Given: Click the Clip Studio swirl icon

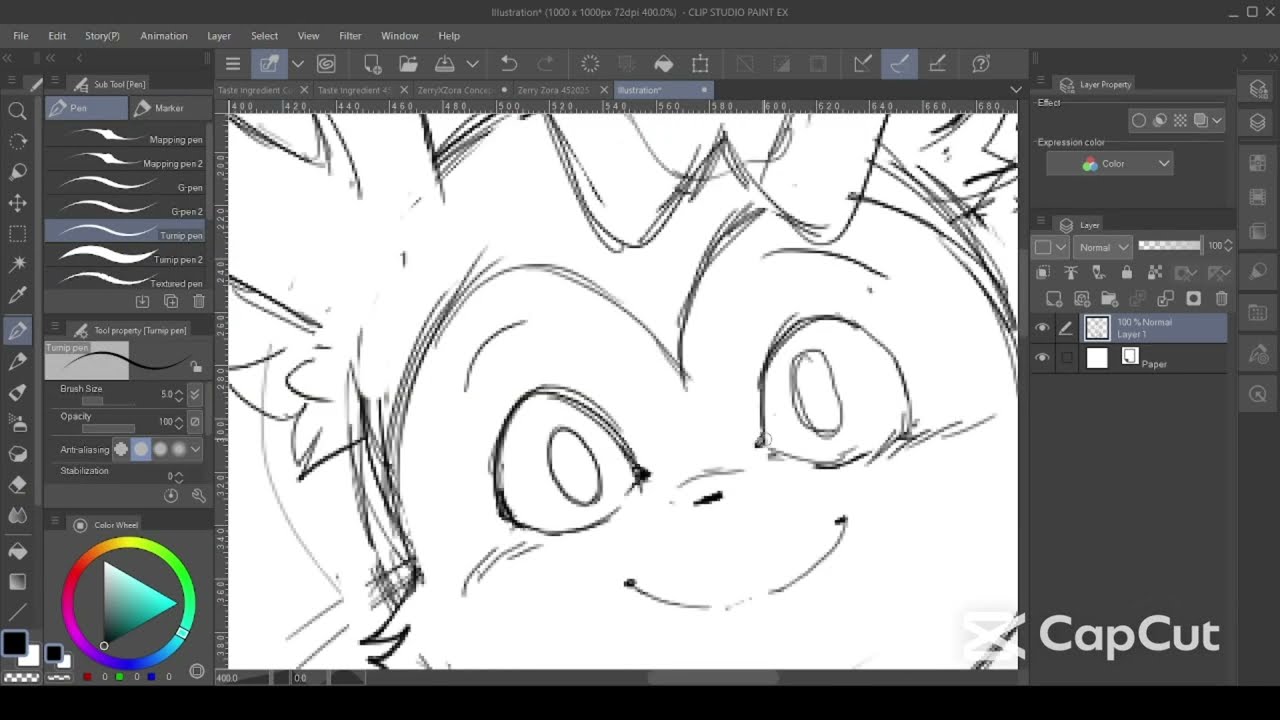Looking at the screenshot, I should [326, 64].
